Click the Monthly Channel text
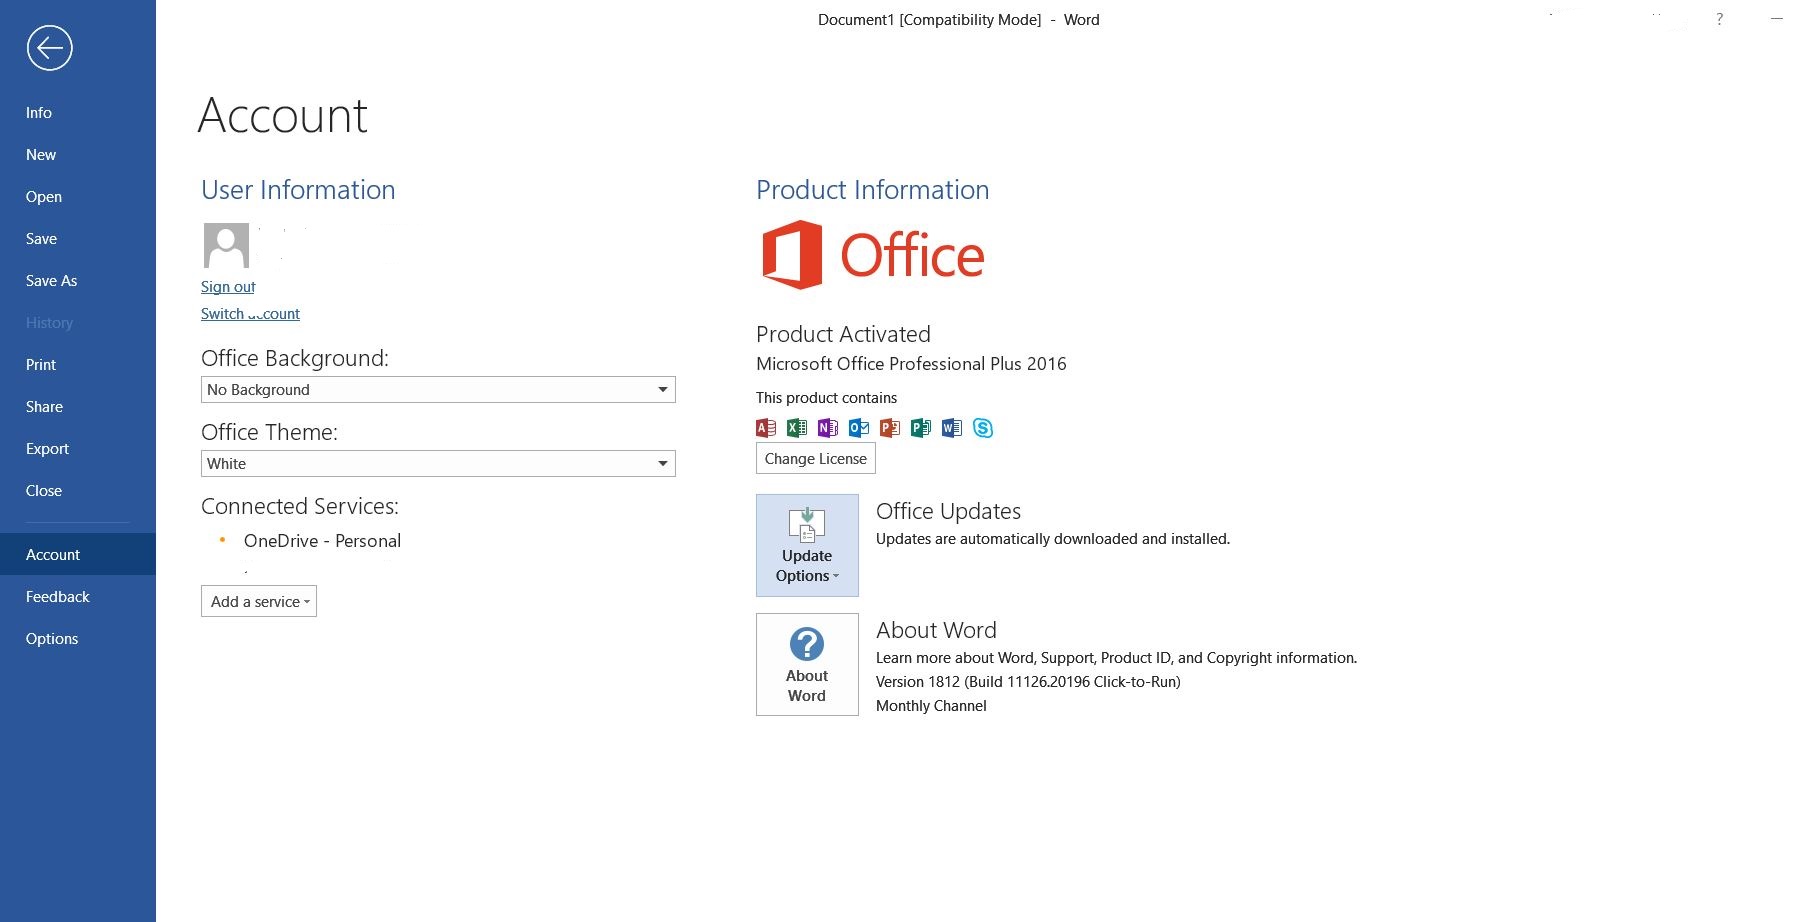 (x=931, y=706)
